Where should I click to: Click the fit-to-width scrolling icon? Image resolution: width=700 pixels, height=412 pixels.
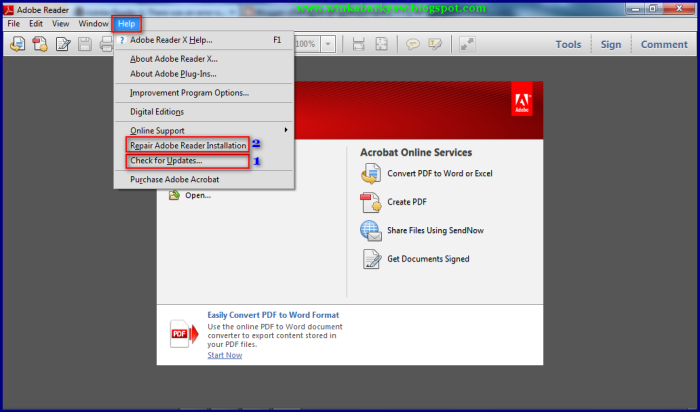pos(359,44)
